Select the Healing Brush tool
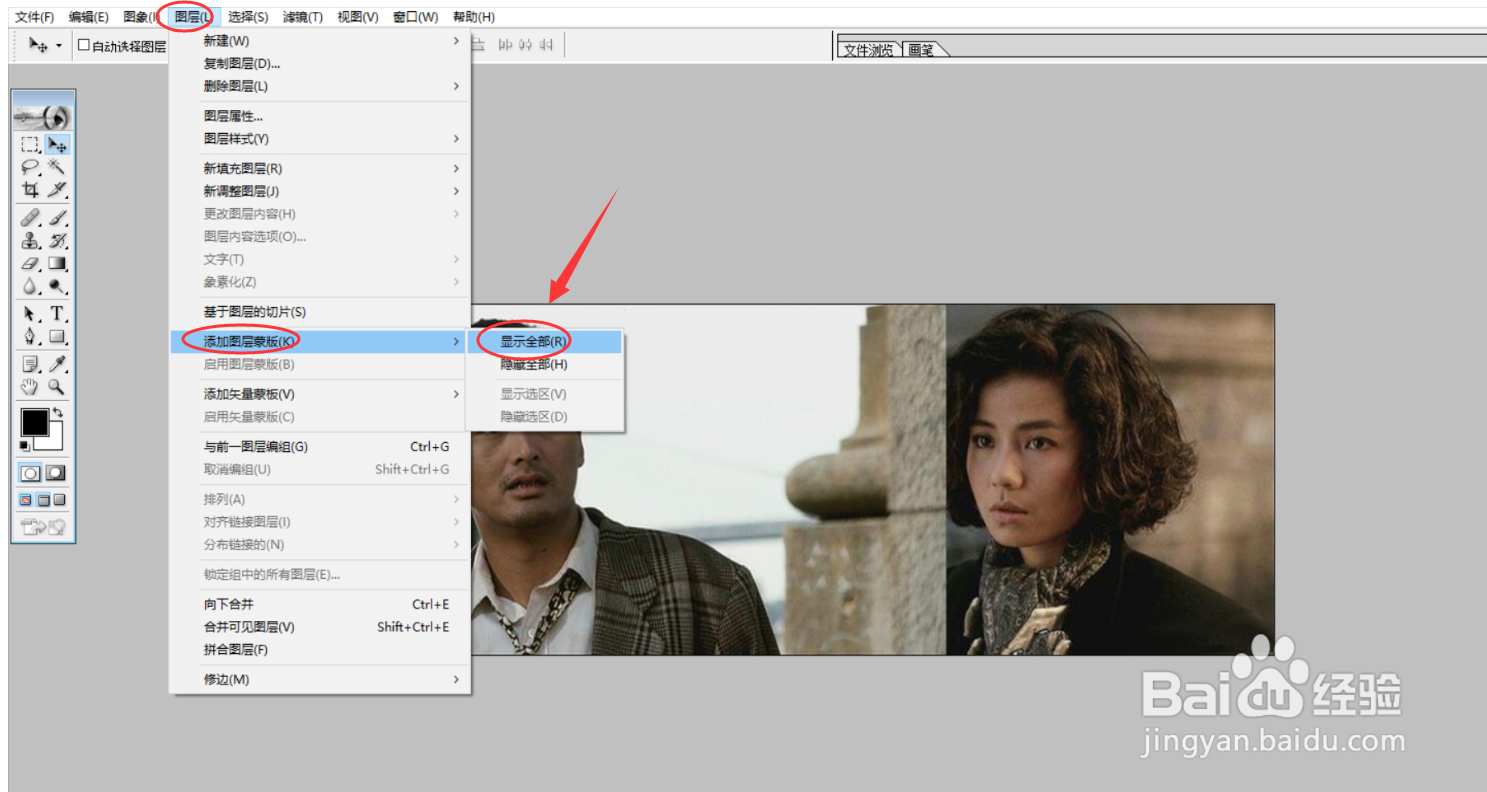1487x792 pixels. tap(30, 218)
